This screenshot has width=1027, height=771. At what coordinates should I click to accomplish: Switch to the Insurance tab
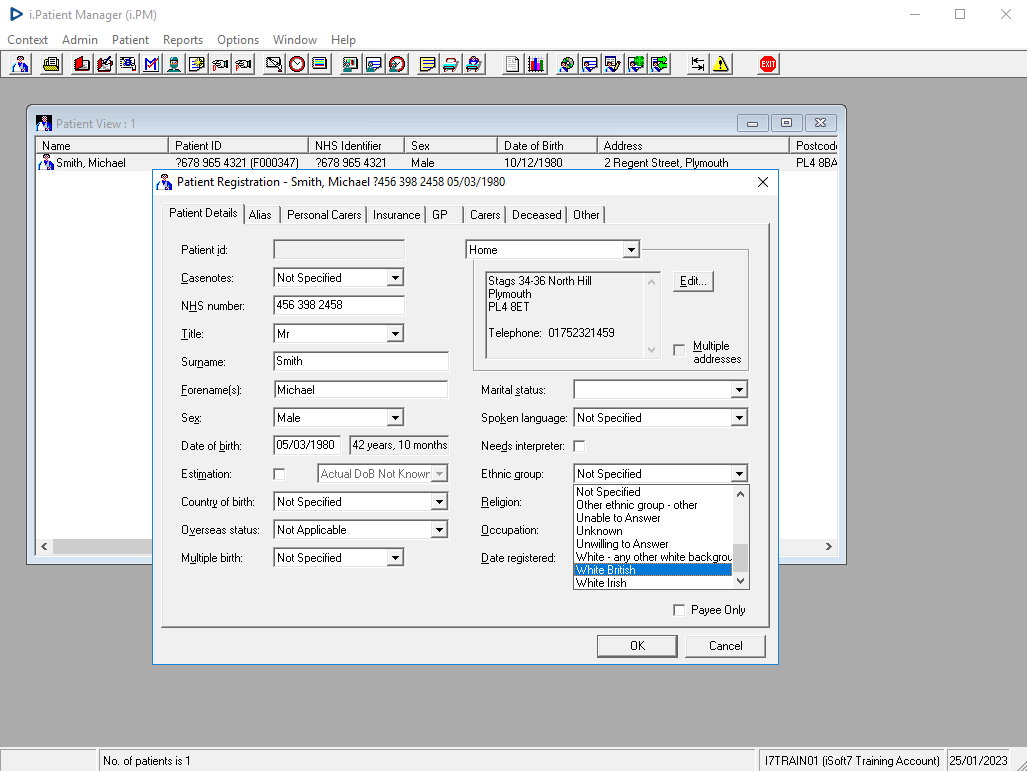pos(396,215)
